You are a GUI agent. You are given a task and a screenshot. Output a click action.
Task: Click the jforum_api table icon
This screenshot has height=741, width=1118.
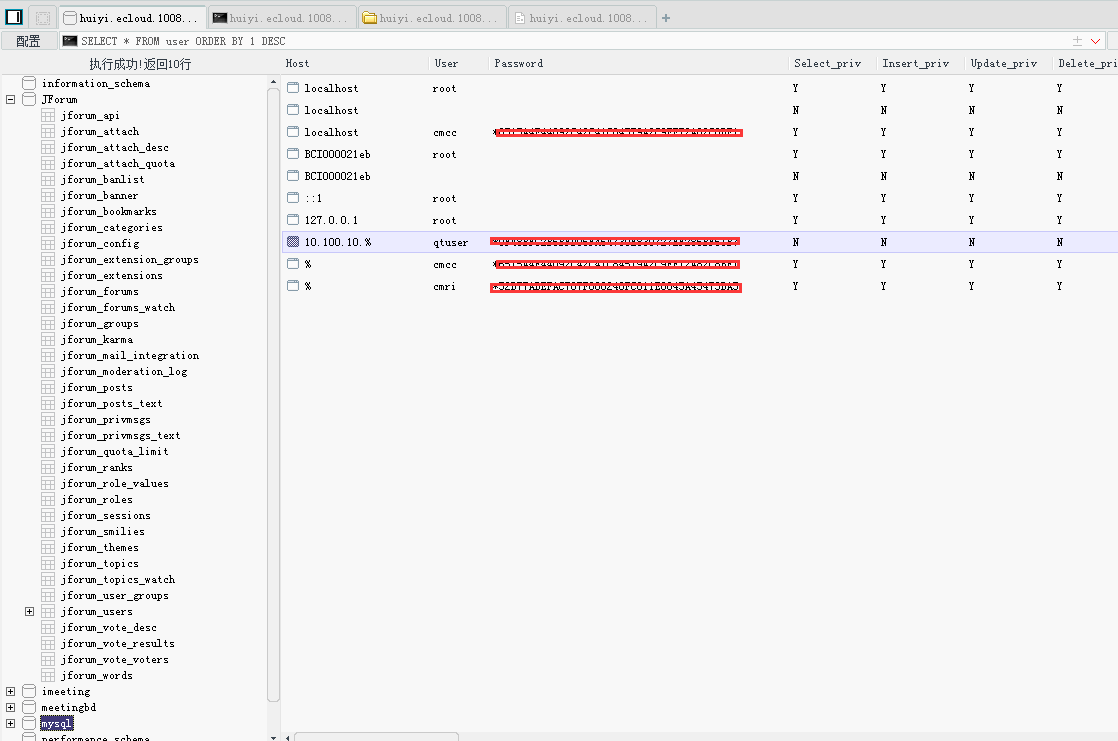(x=48, y=116)
